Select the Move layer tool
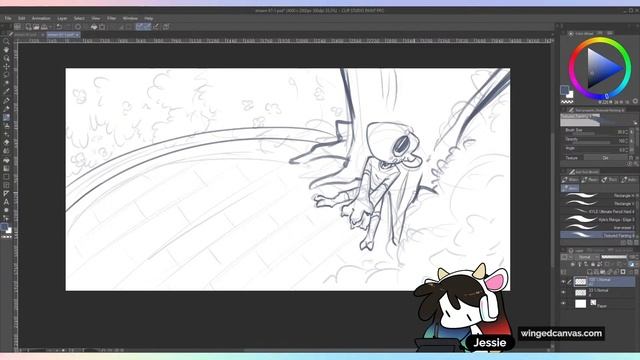The height and width of the screenshot is (360, 640). pyautogui.click(x=6, y=67)
